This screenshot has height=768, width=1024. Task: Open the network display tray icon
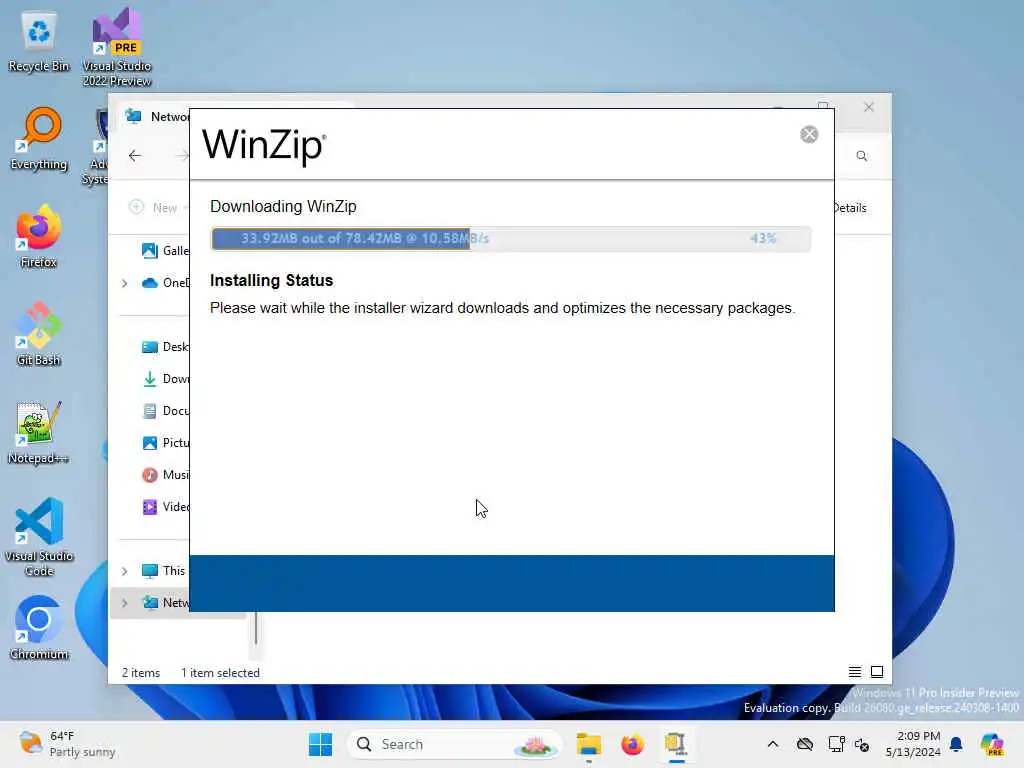[x=836, y=744]
